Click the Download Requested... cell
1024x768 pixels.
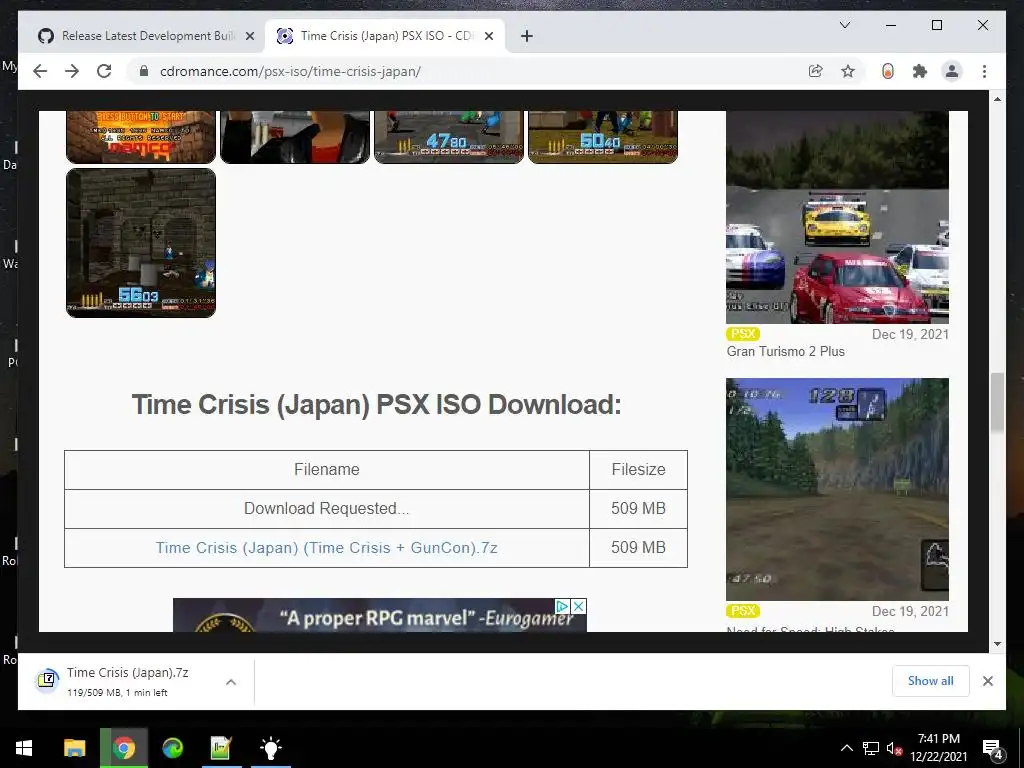click(x=327, y=509)
